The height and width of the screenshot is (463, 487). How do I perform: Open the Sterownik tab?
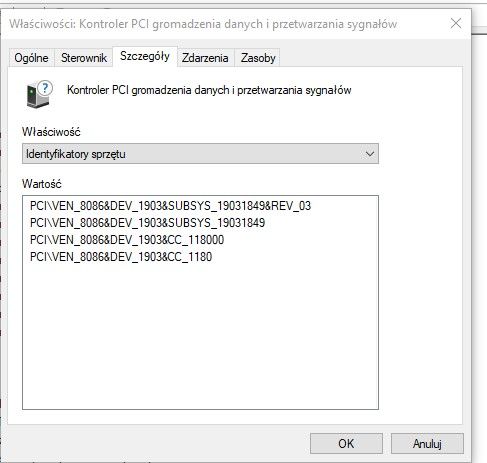click(84, 58)
